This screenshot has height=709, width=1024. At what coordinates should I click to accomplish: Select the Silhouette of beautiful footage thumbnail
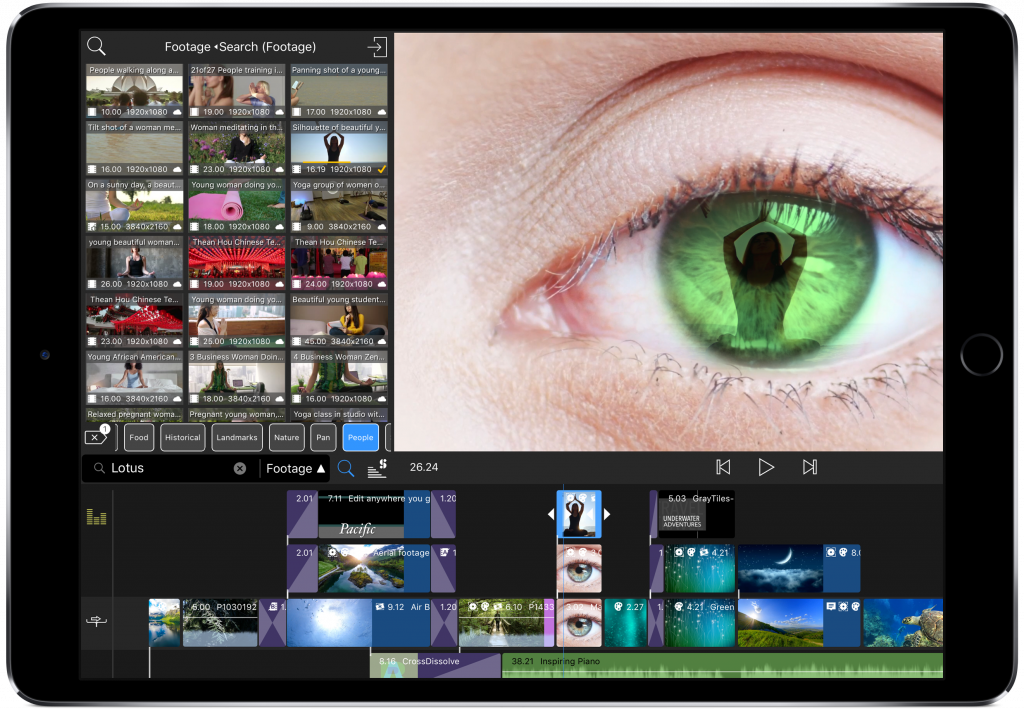pyautogui.click(x=339, y=149)
